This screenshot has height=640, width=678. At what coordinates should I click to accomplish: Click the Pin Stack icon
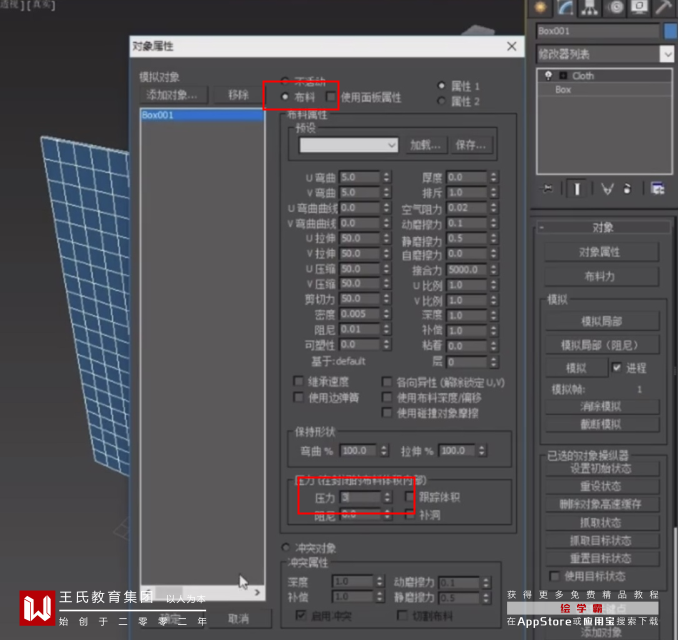(x=548, y=189)
